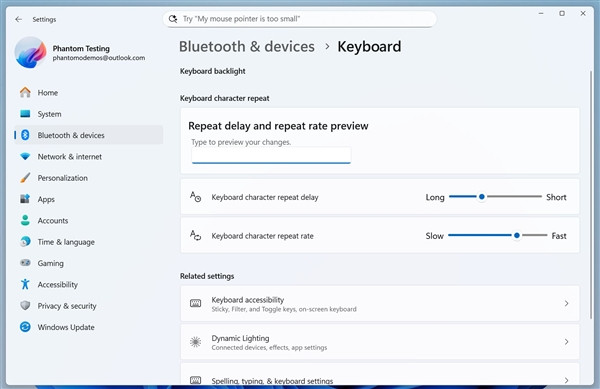Screen dimensions: 600x389
Task: Open Dynamic Lighting related setting
Action: (380, 342)
